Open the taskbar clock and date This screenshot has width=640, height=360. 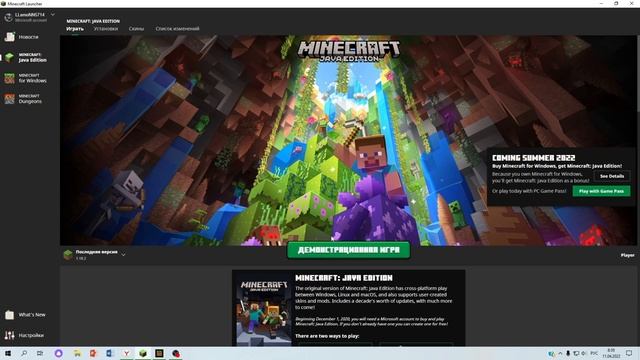tap(611, 353)
